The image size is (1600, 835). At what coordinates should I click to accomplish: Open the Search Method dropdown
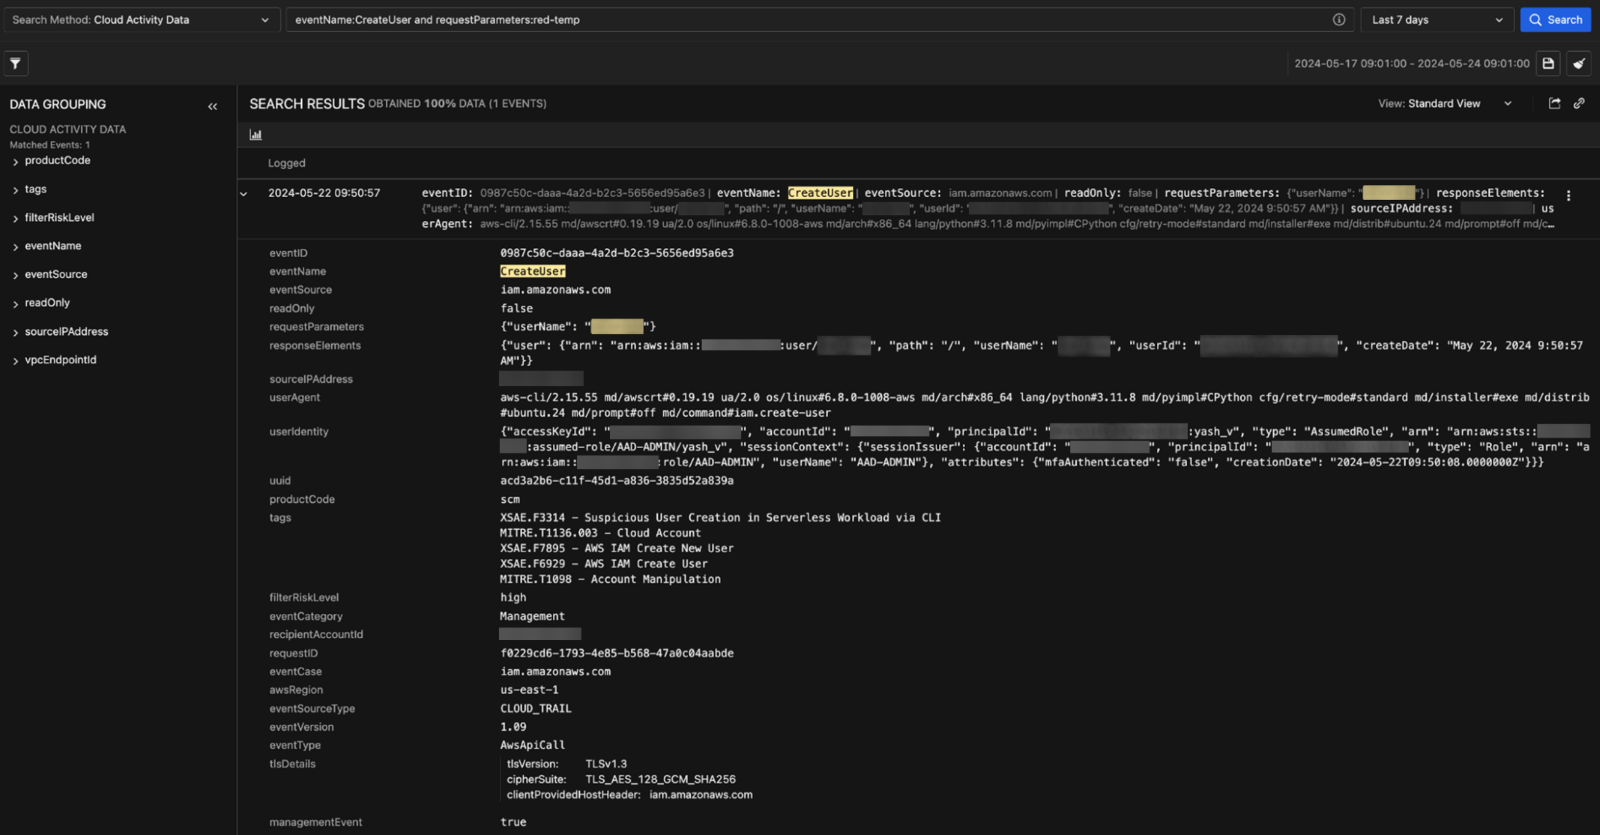click(140, 20)
